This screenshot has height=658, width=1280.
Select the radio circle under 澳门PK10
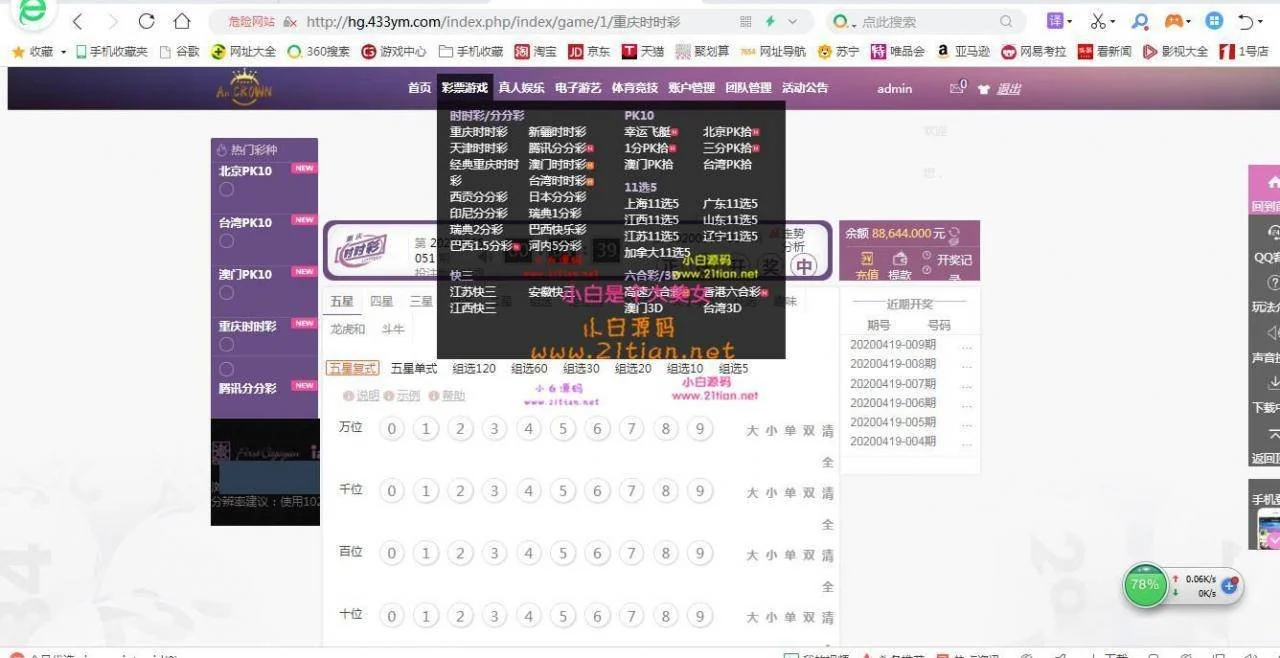(x=227, y=293)
